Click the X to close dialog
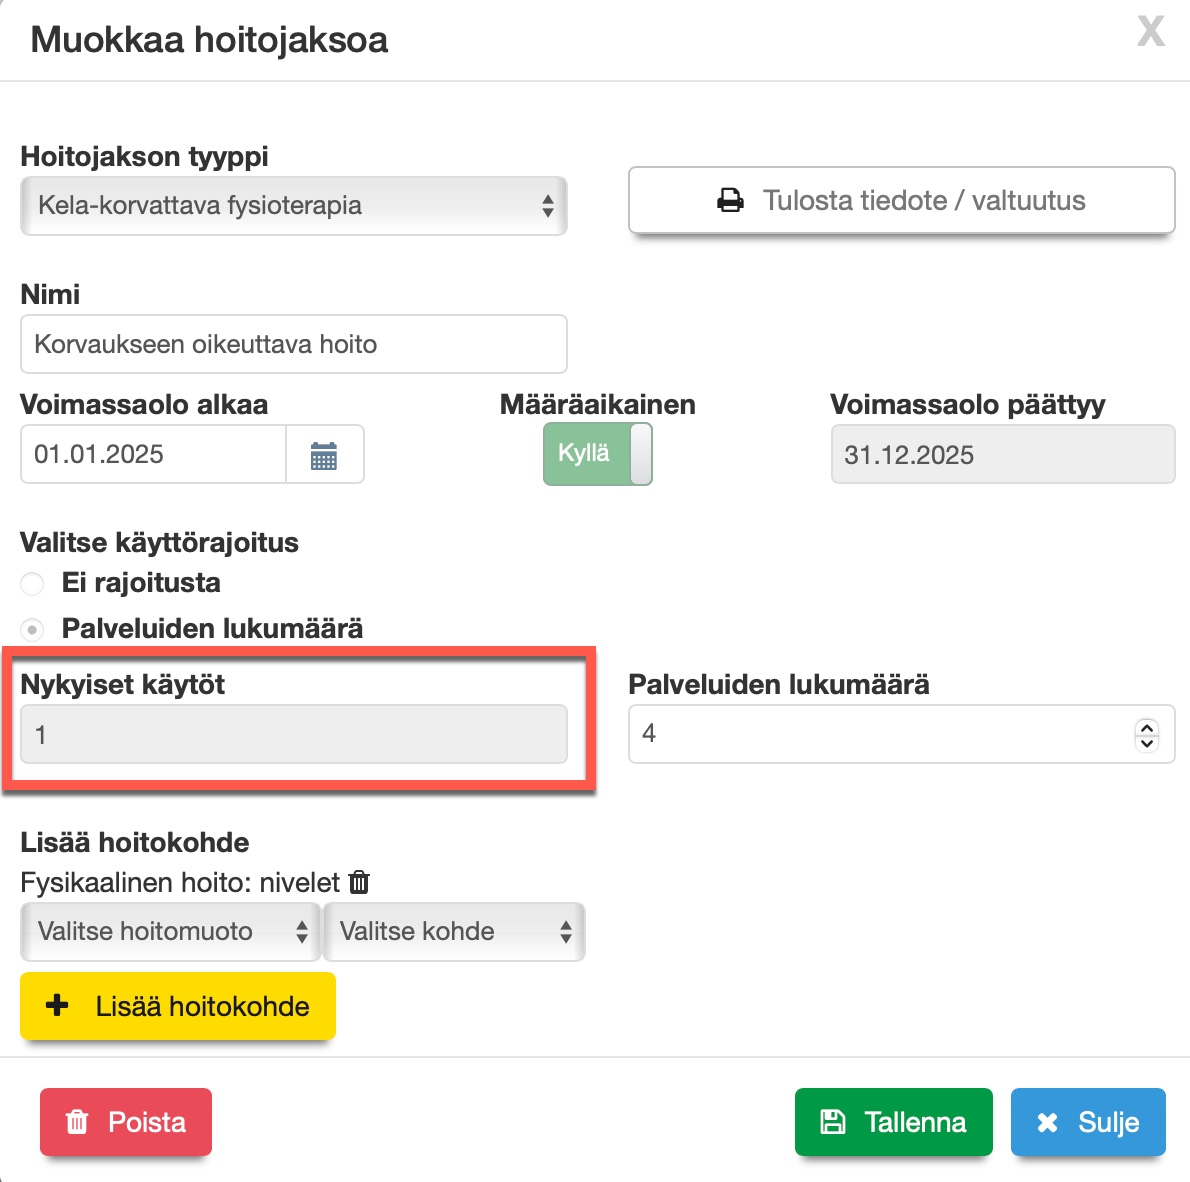This screenshot has width=1190, height=1182. tap(1151, 32)
